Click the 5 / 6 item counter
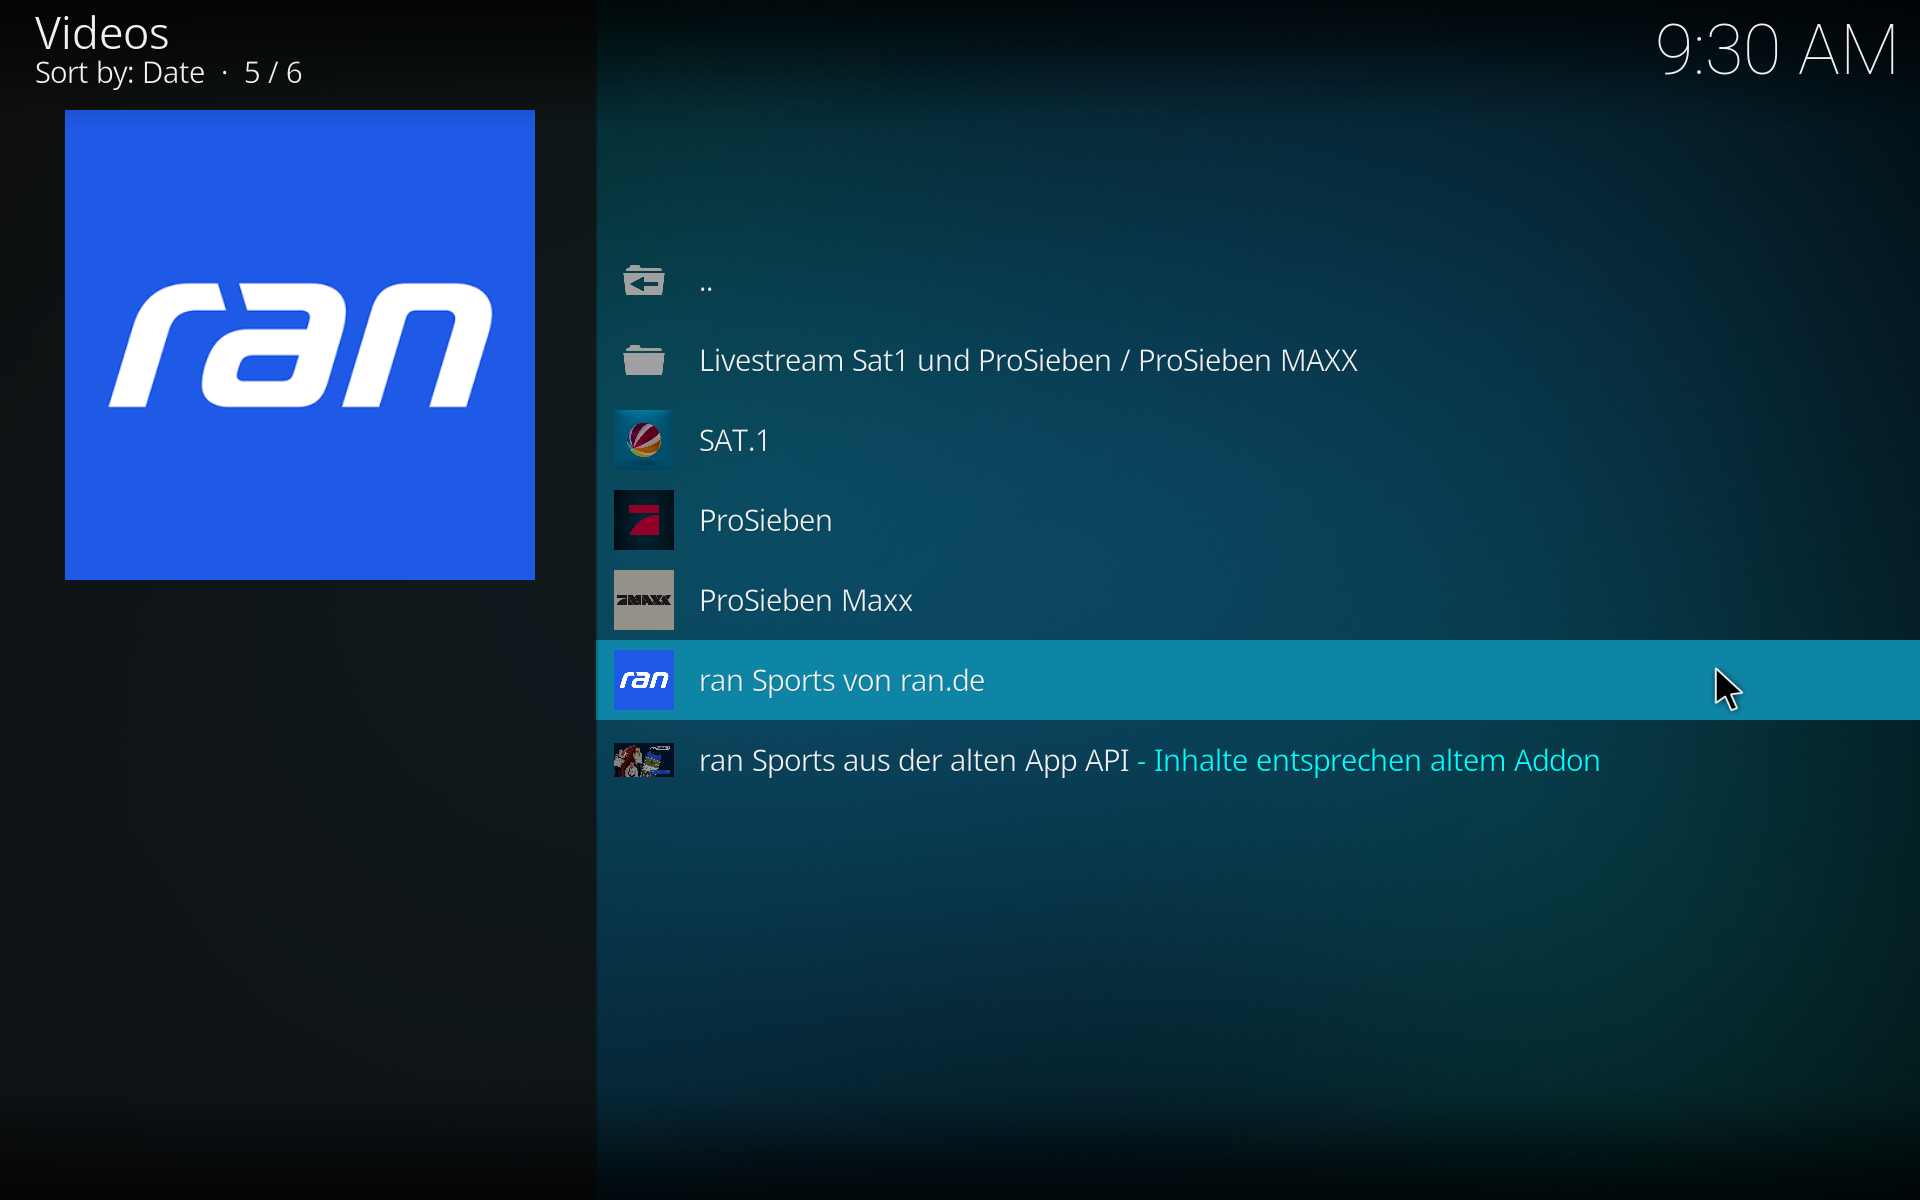Screen dimensions: 1920x1200 point(273,73)
